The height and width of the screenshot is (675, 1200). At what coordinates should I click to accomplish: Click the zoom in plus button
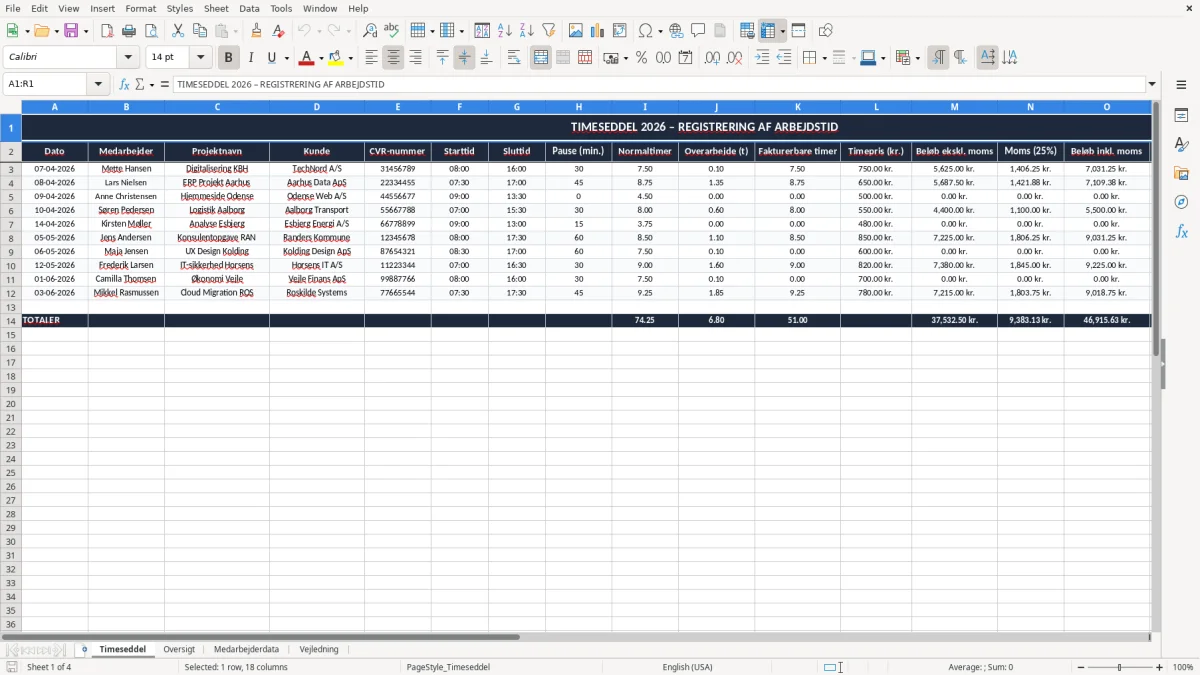tap(1160, 667)
